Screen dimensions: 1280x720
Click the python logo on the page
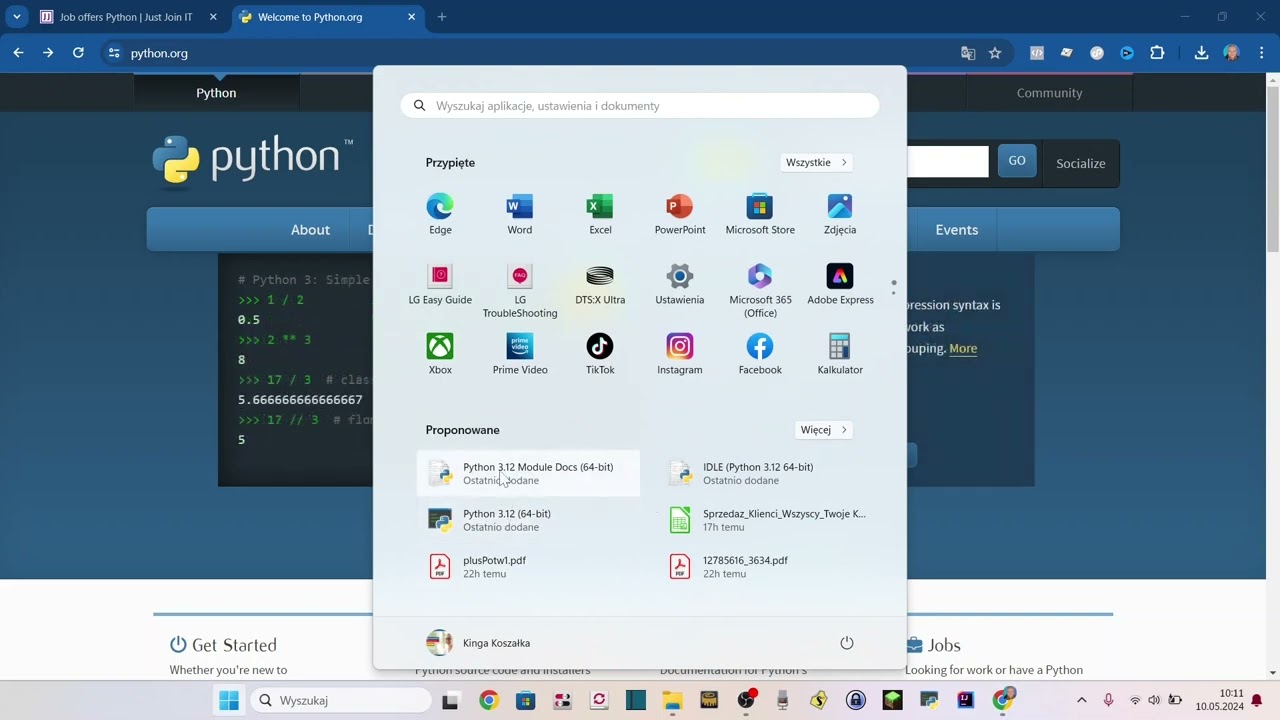[253, 161]
